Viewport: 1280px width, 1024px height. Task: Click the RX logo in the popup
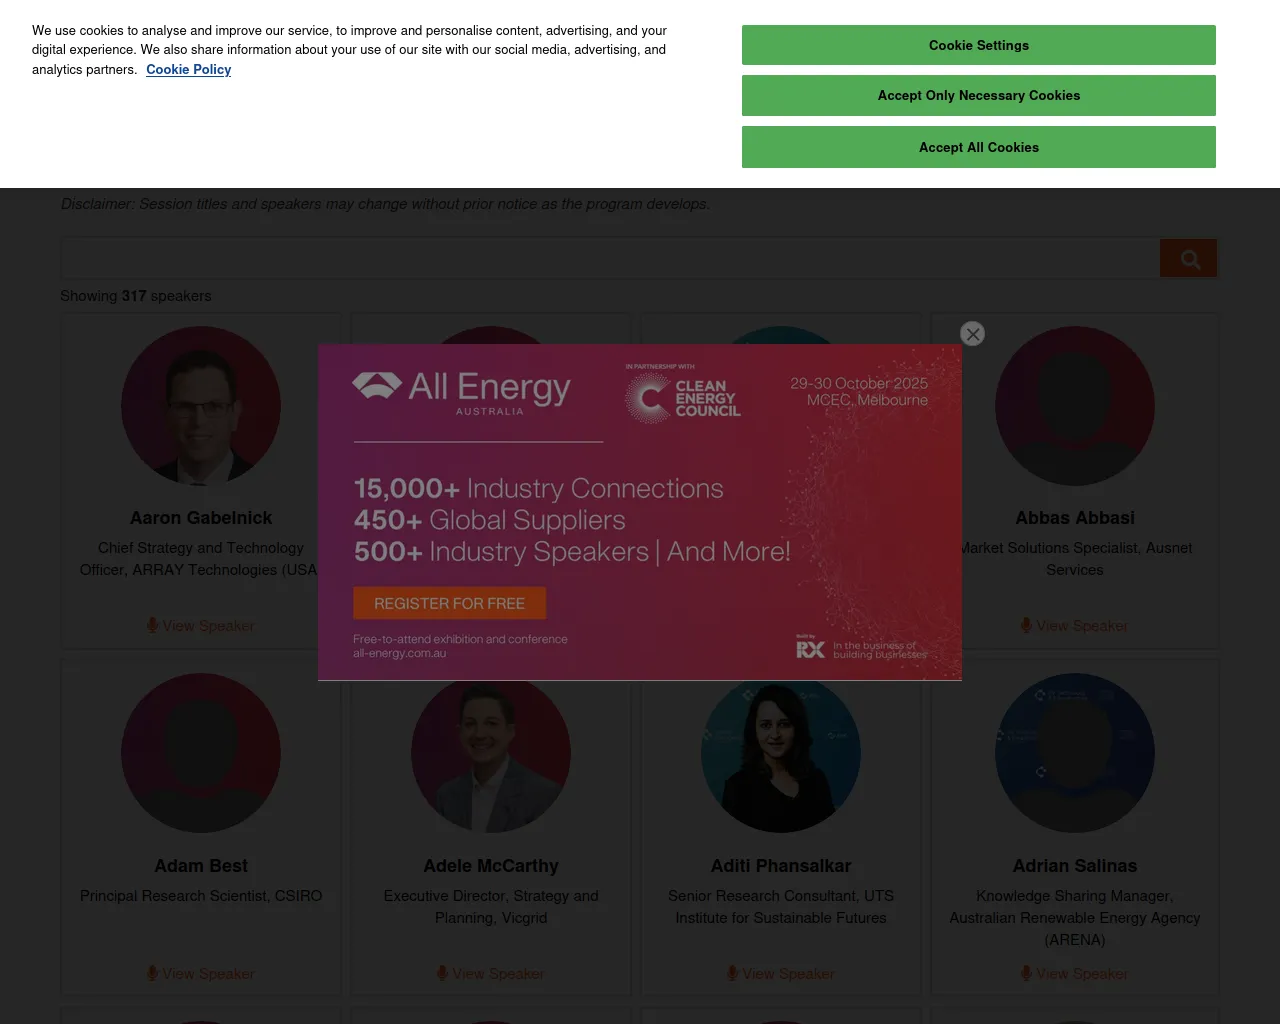(811, 649)
